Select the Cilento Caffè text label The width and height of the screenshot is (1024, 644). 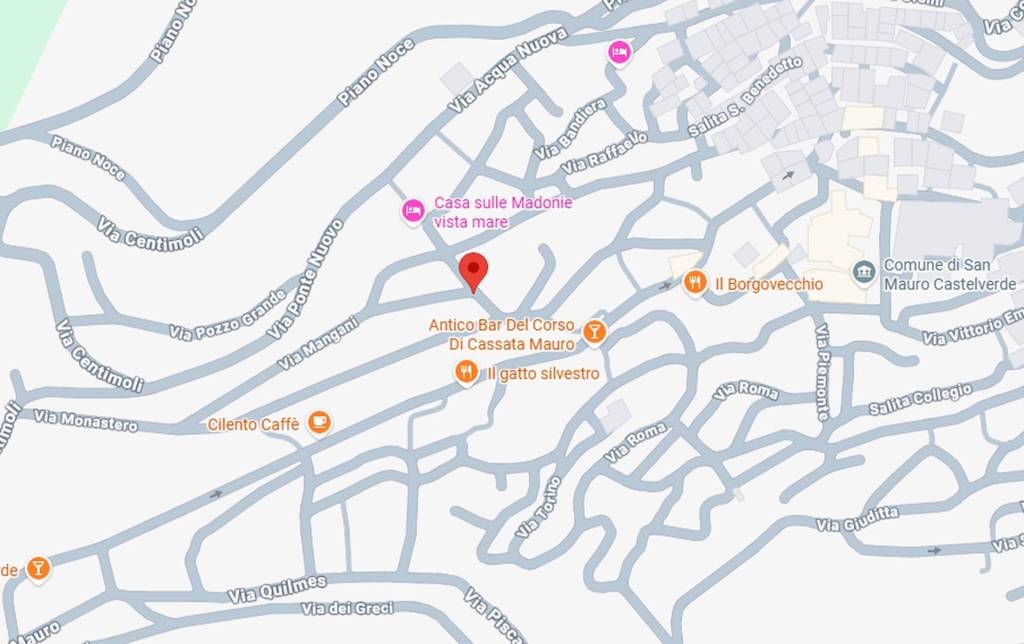[x=253, y=425]
